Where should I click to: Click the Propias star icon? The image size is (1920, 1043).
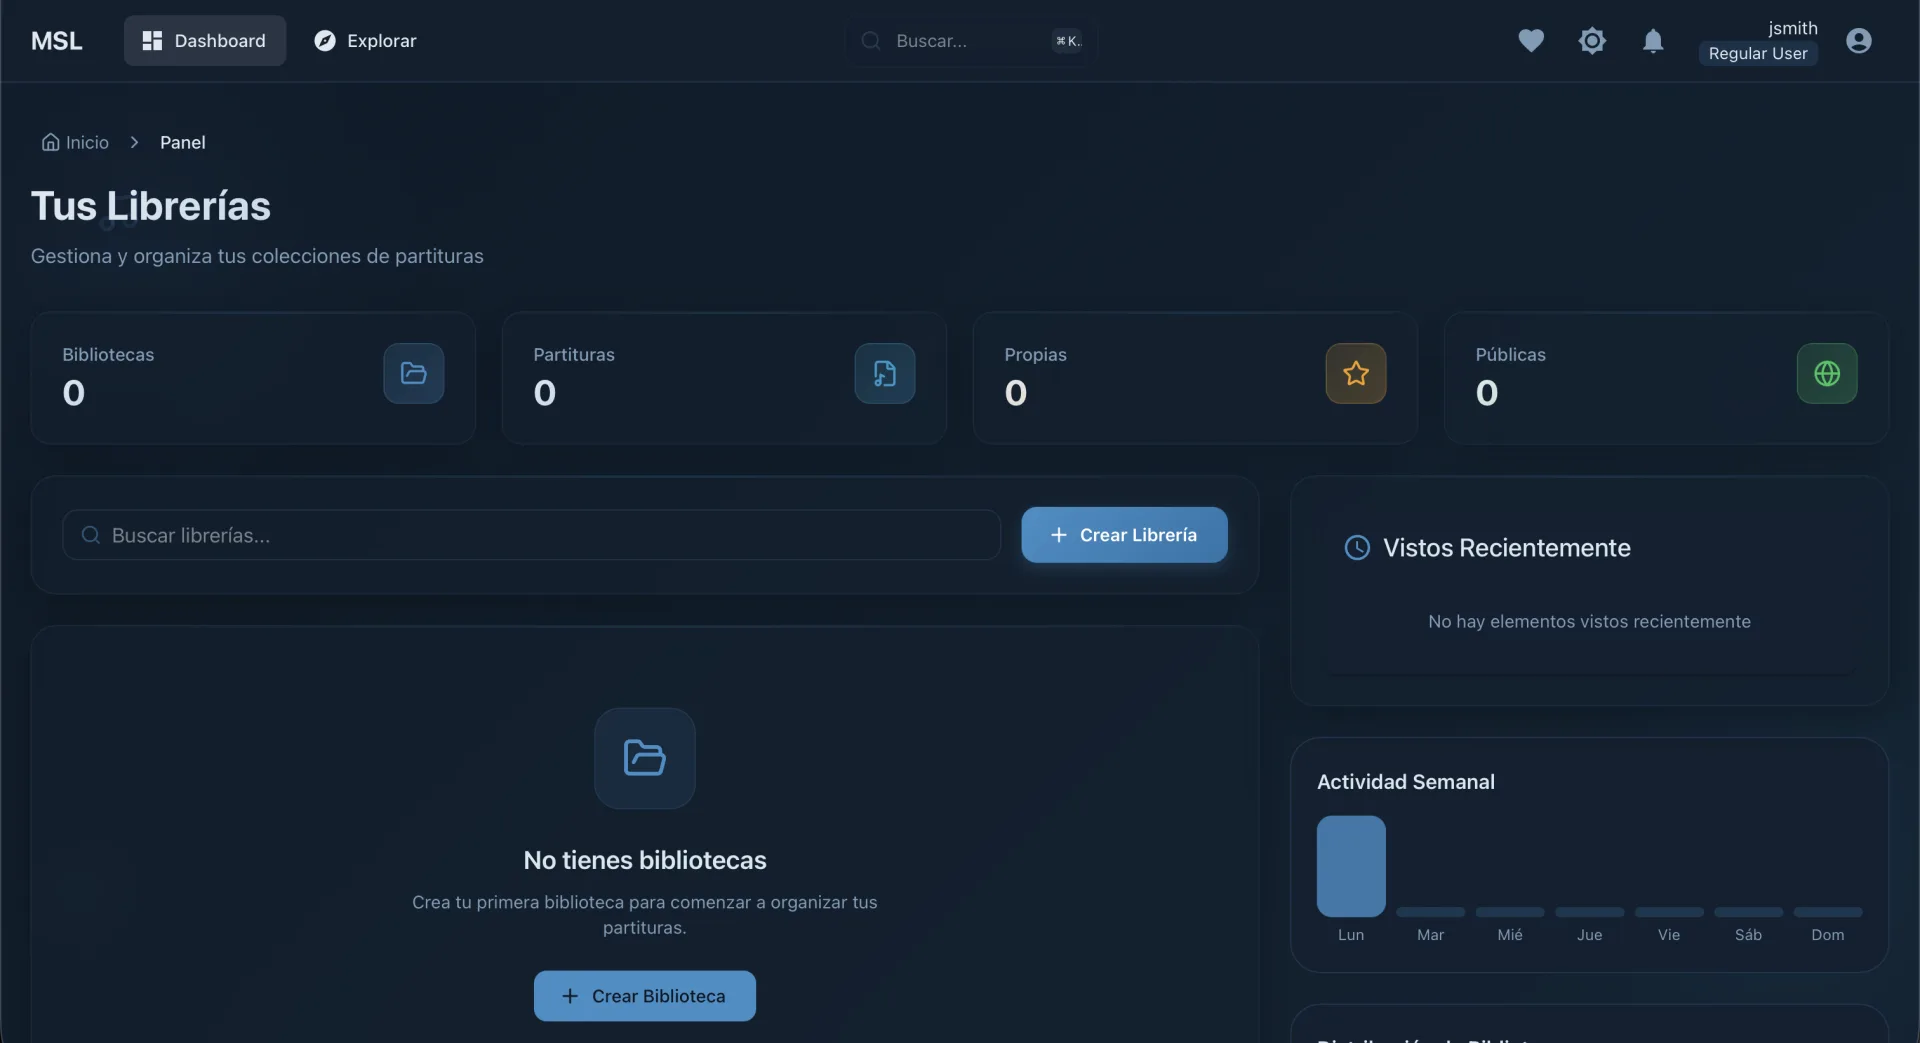(x=1356, y=373)
